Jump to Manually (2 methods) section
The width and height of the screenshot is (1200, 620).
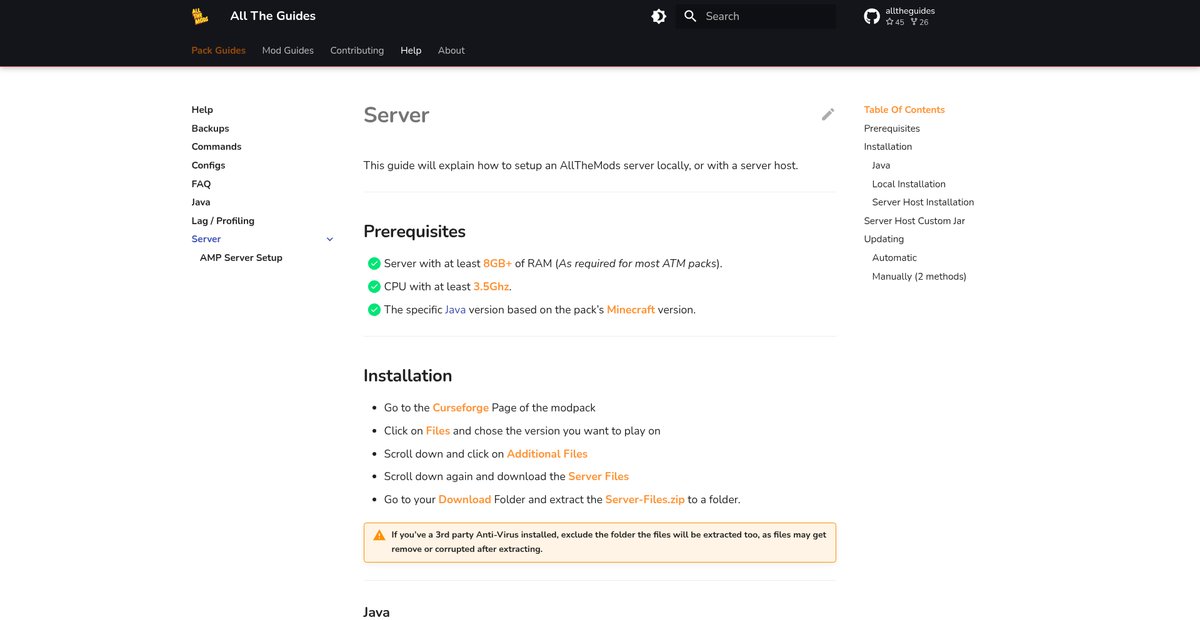919,276
